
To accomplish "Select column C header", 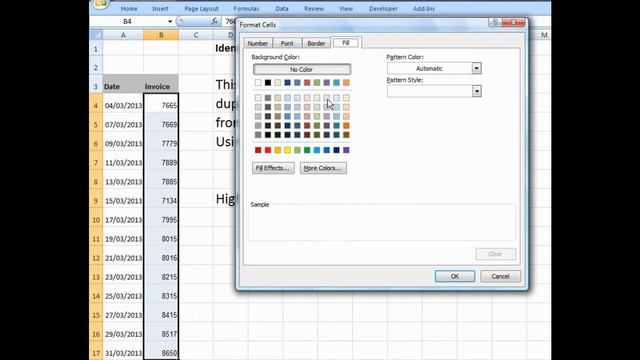I will [x=196, y=35].
